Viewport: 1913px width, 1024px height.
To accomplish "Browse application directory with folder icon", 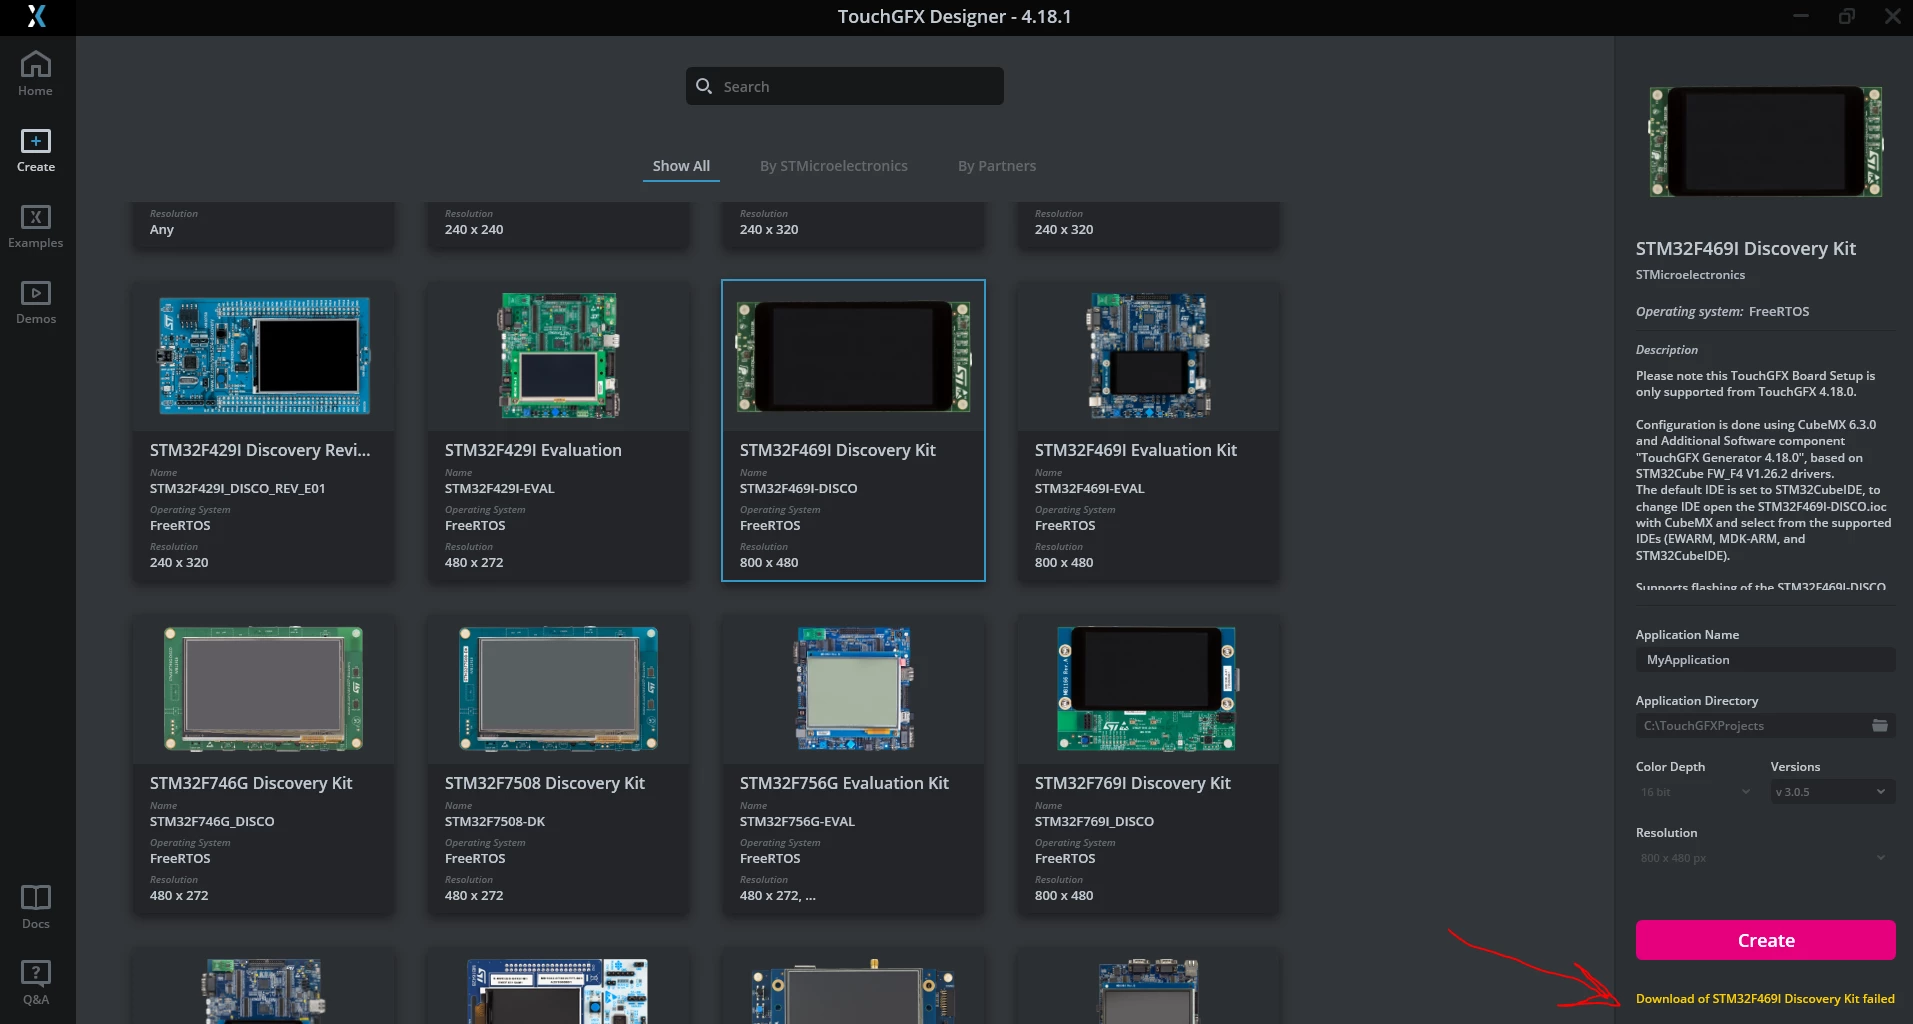I will click(x=1880, y=726).
